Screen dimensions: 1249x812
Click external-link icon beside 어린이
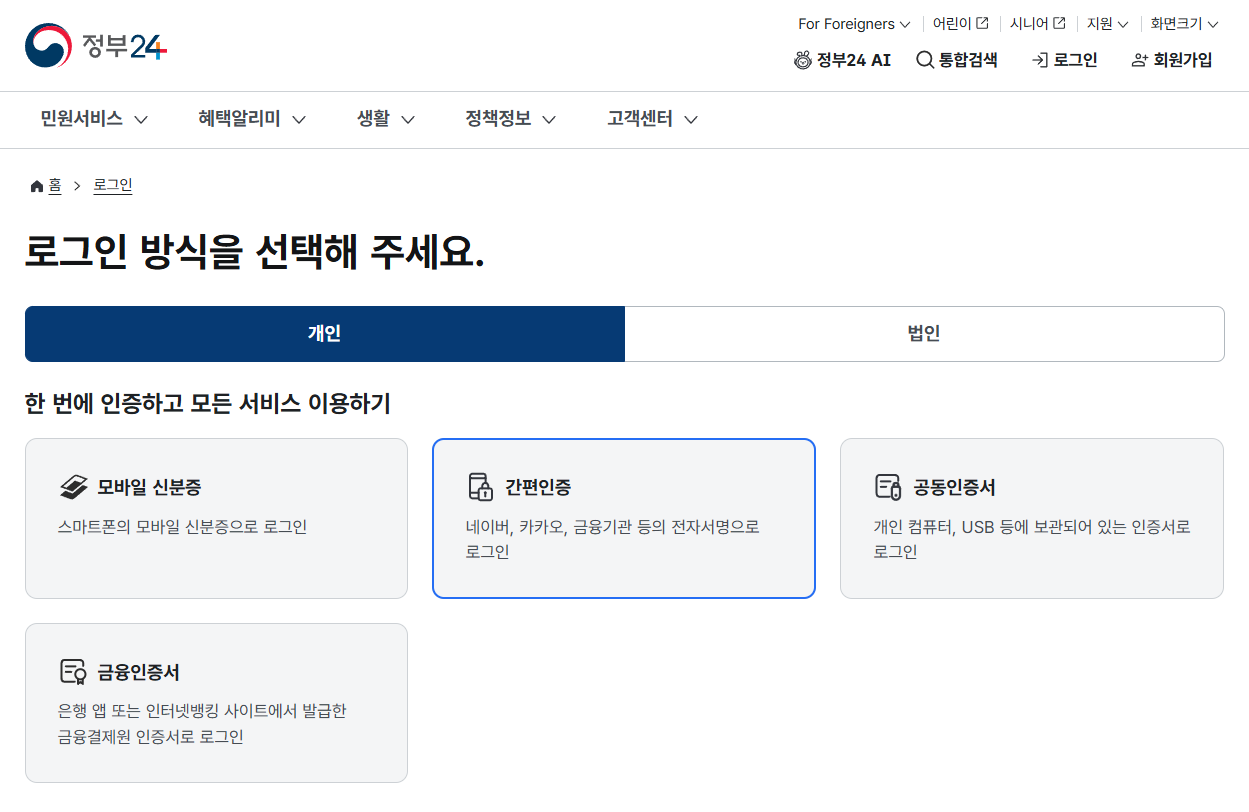[983, 23]
